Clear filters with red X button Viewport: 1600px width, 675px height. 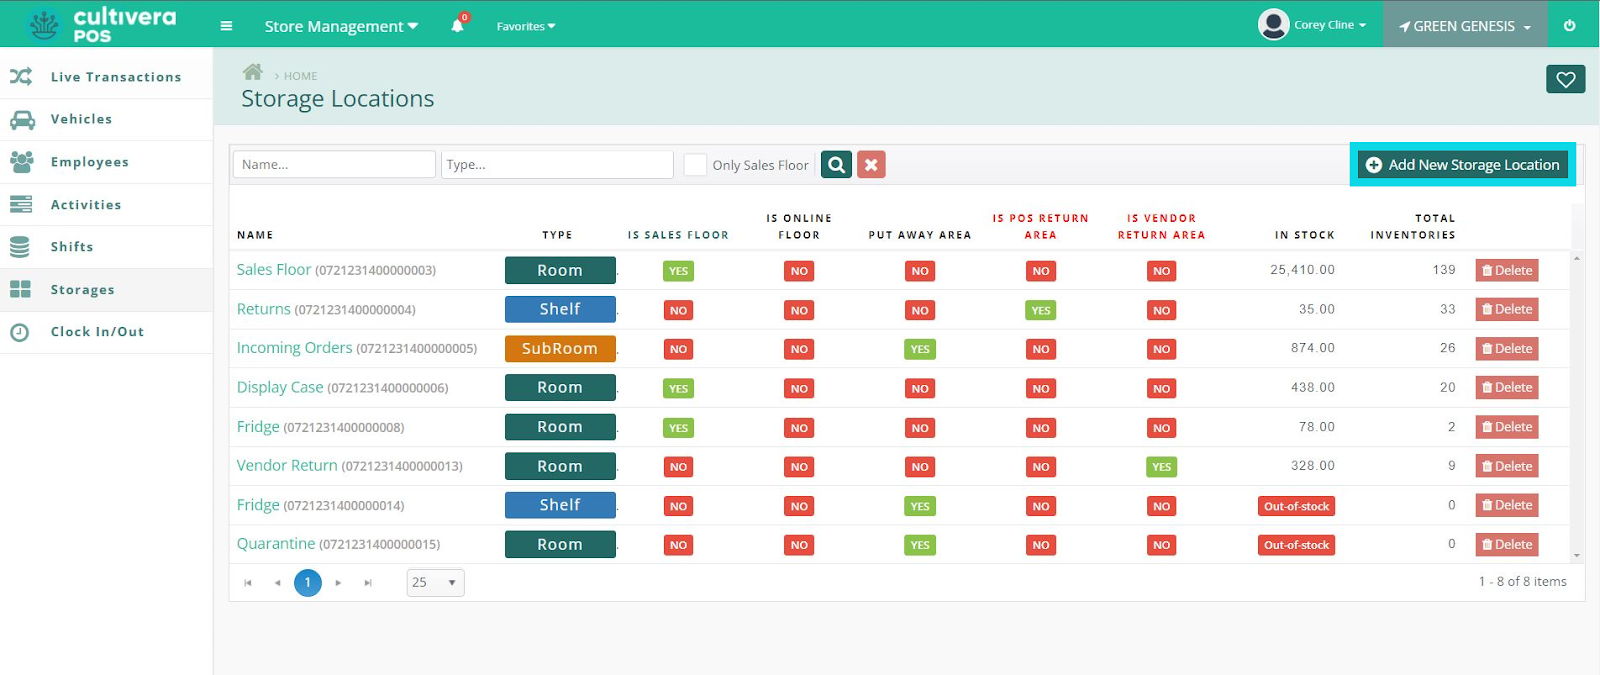(871, 165)
